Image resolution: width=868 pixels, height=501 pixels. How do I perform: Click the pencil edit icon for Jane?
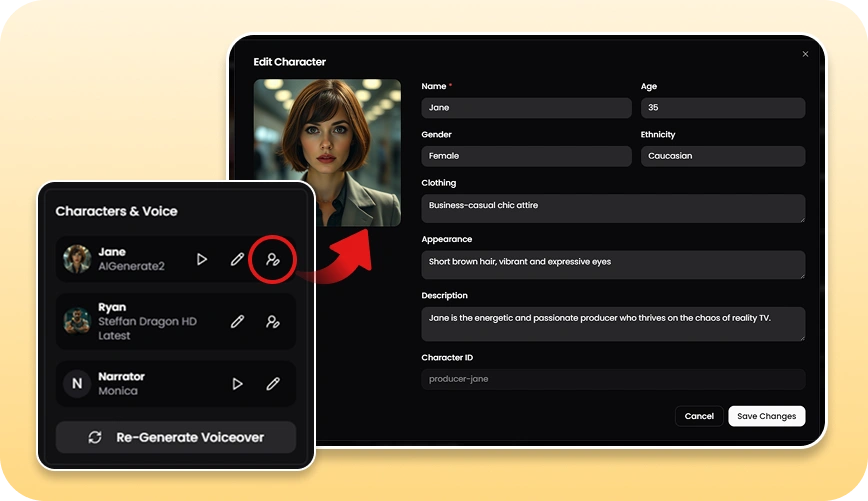click(237, 259)
